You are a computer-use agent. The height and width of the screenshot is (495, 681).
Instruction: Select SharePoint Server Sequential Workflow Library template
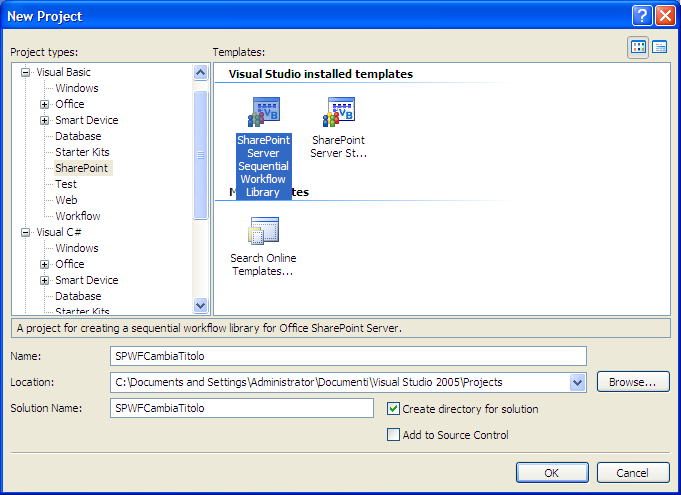coord(264,148)
